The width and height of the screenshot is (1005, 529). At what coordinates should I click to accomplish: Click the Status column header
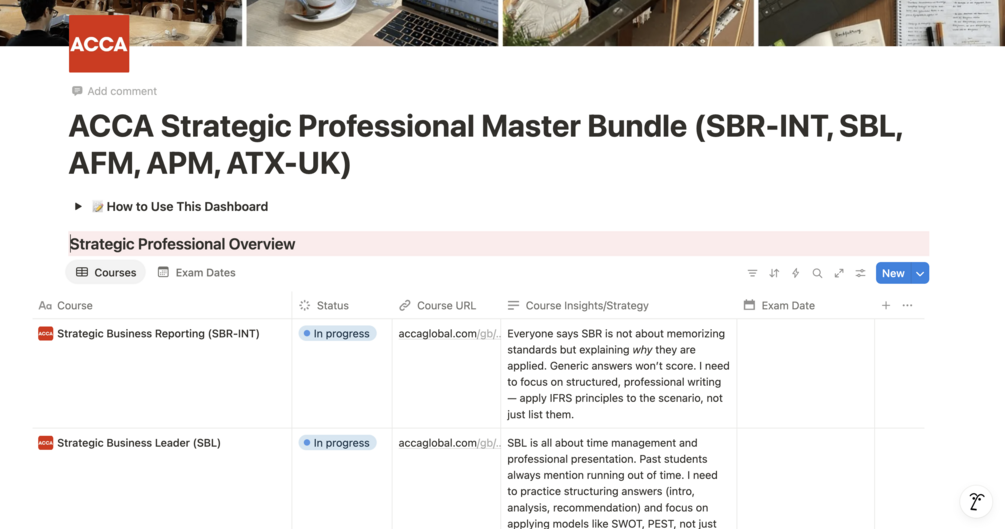point(342,306)
